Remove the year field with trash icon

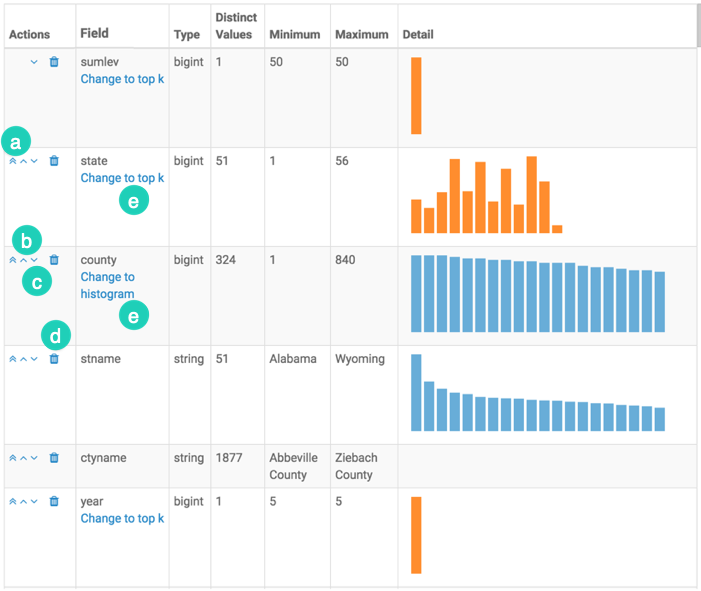(54, 501)
